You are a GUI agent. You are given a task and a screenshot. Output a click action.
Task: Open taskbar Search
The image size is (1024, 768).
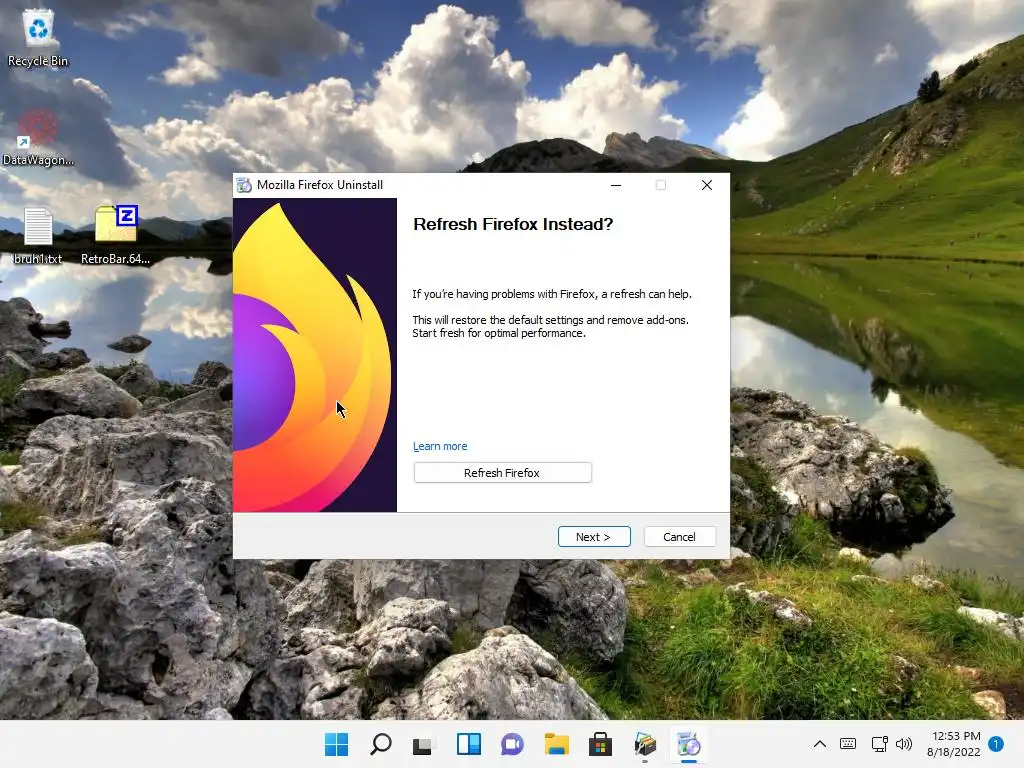pyautogui.click(x=381, y=744)
